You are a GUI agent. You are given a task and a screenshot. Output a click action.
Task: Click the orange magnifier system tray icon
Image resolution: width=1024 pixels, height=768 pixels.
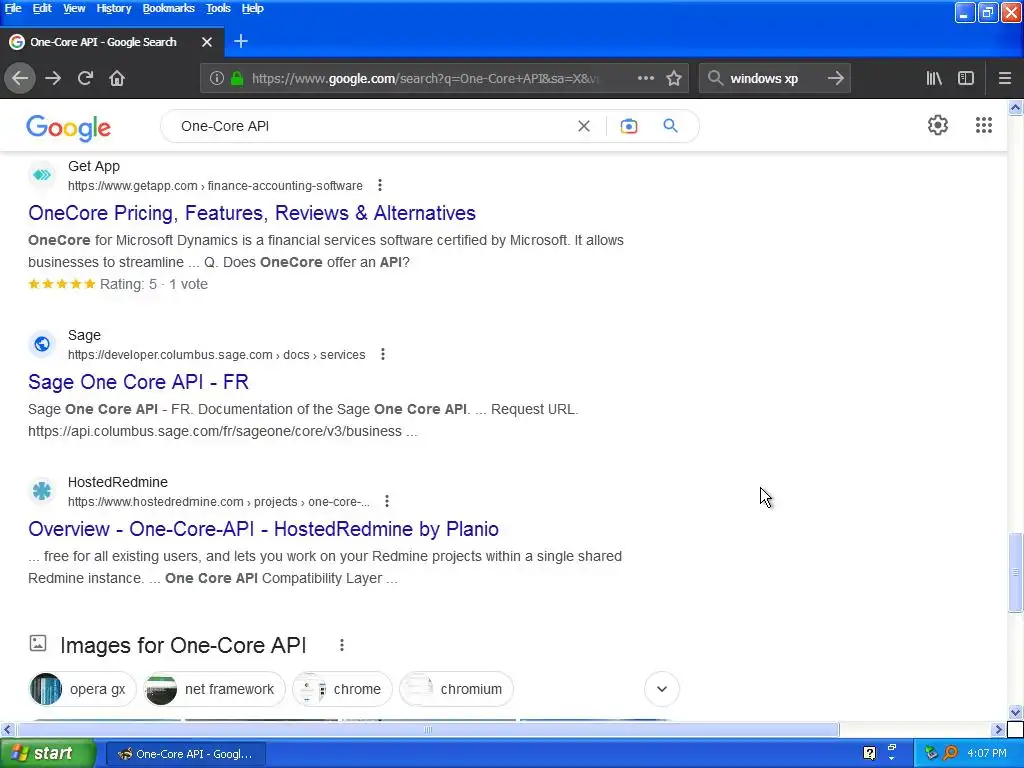(x=950, y=754)
